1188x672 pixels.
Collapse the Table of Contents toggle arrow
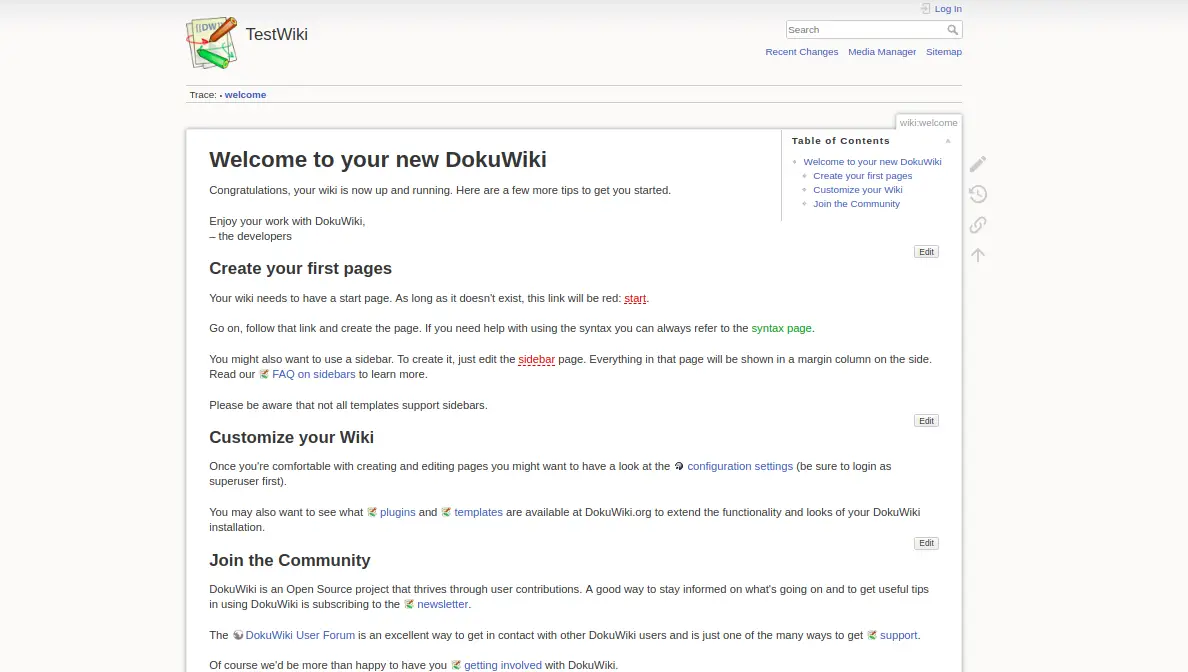coord(947,141)
